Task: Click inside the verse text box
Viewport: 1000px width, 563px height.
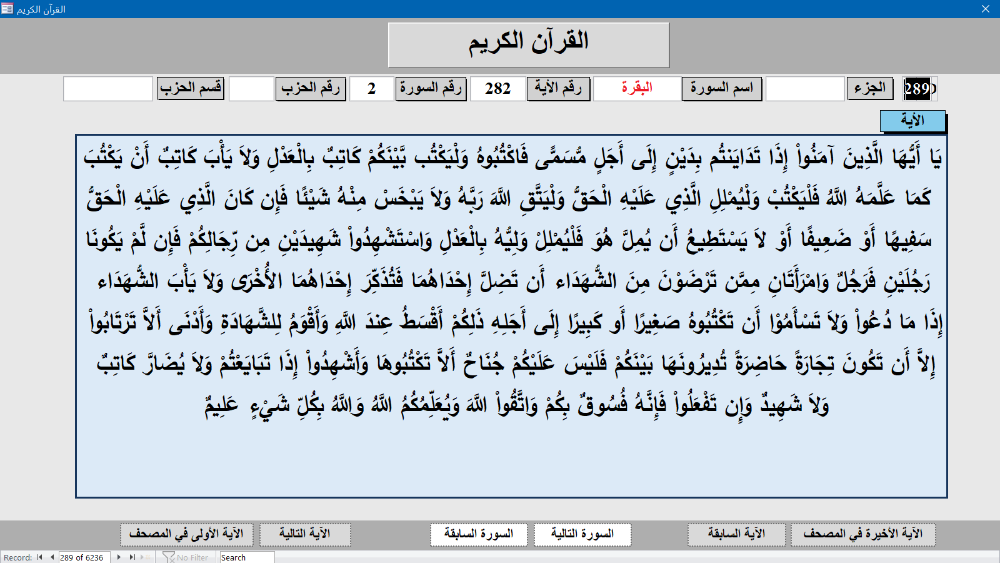Action: coord(511,316)
